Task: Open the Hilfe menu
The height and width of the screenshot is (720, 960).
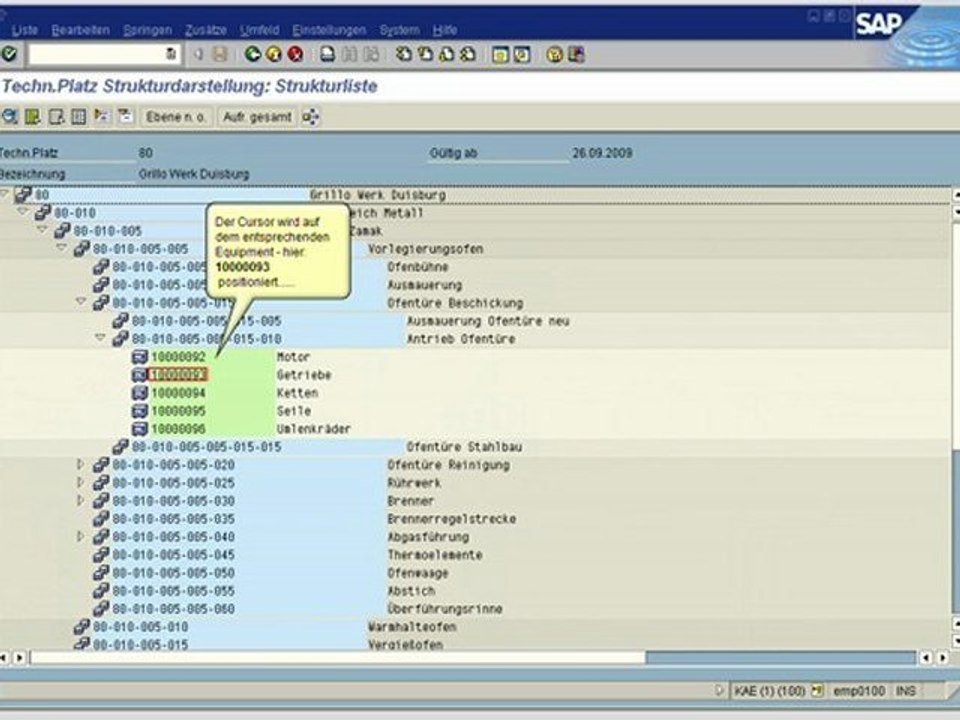Action: pyautogui.click(x=445, y=30)
